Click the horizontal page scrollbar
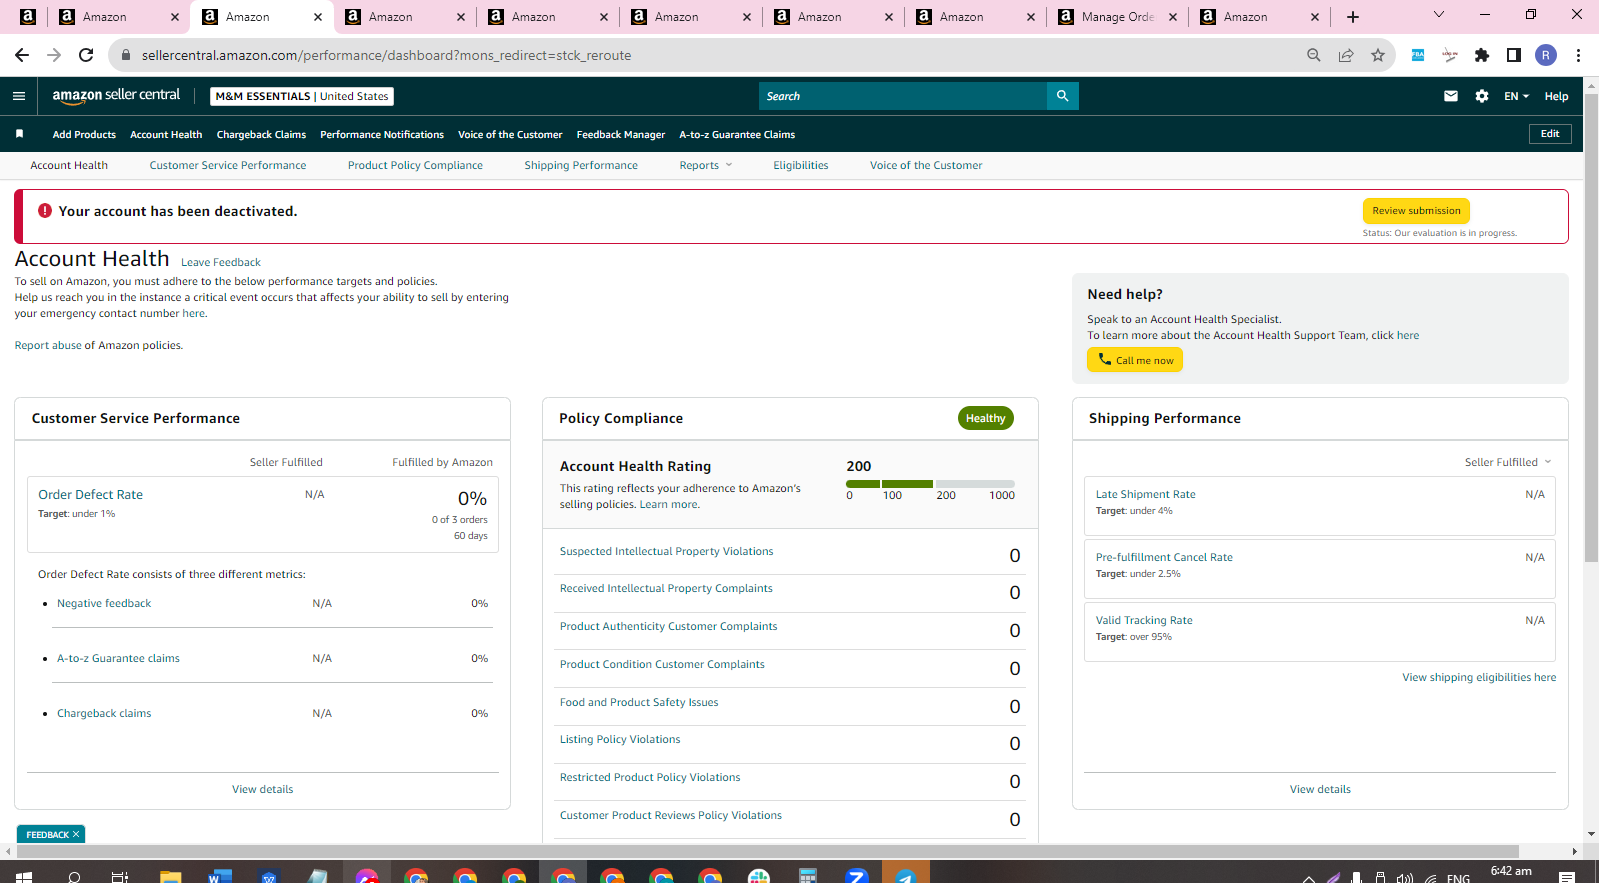Screen dimensions: 1599x883 767,851
